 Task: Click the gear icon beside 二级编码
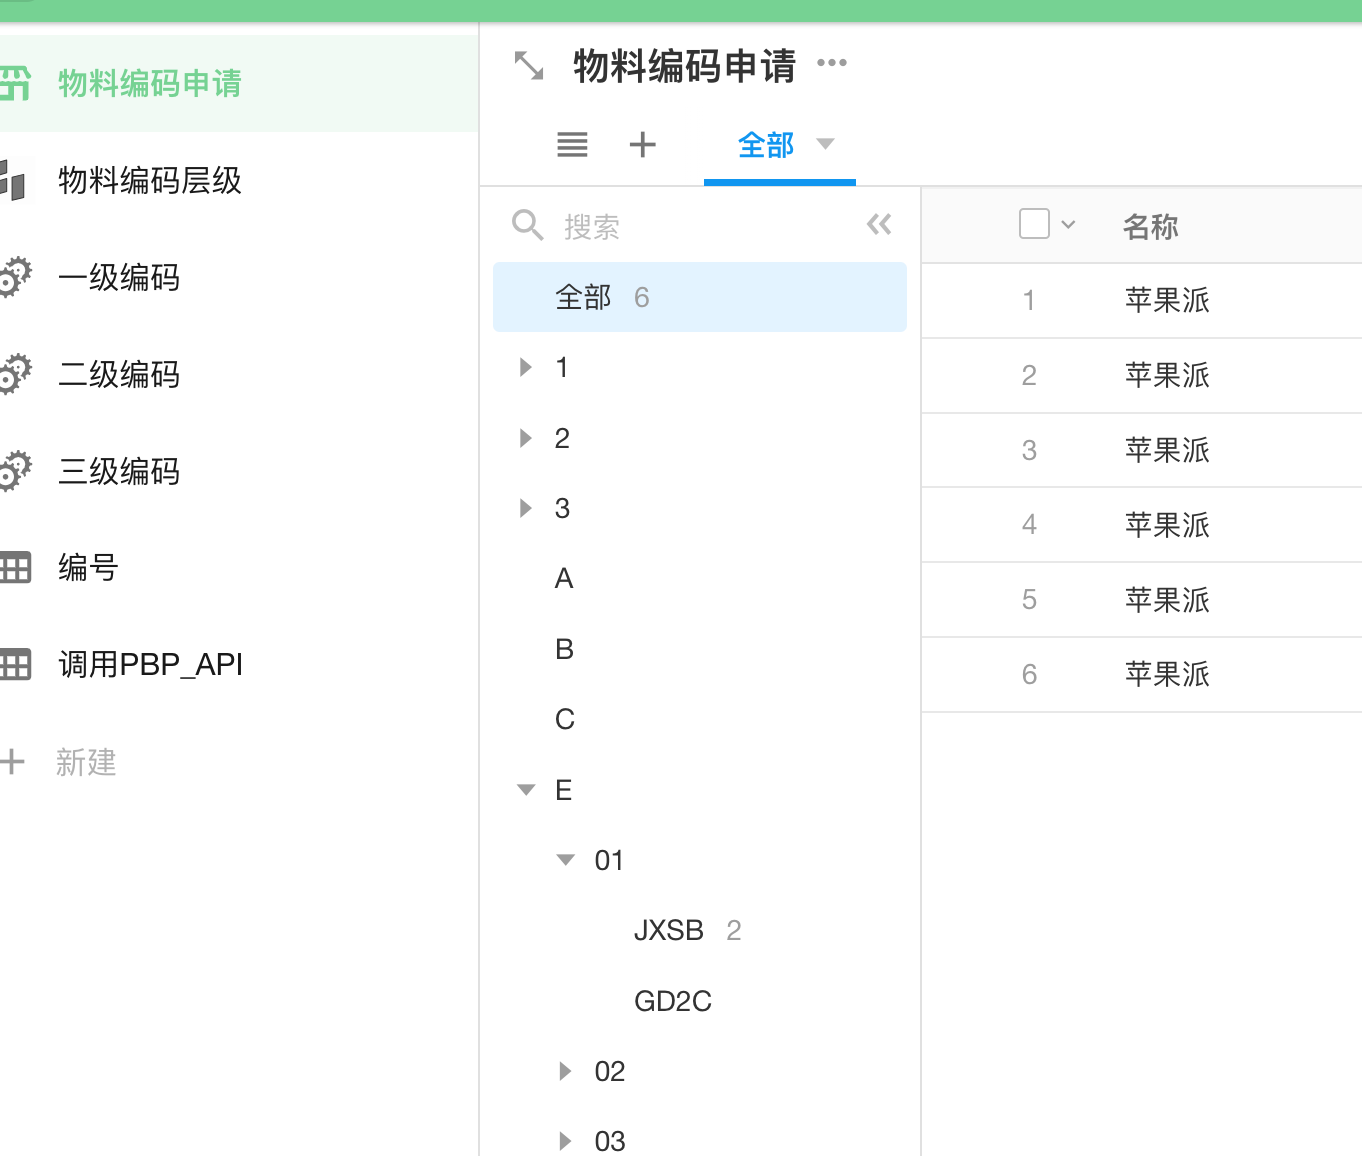point(15,374)
